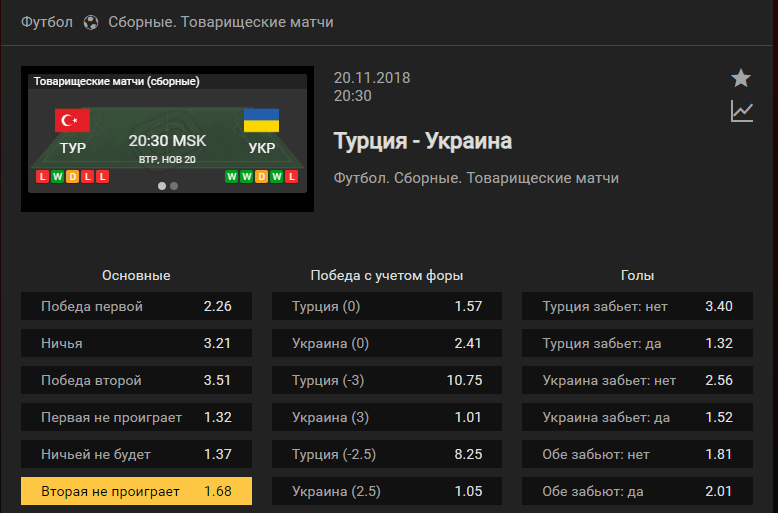Pick Турция (-2.5) handicap at 8.25
The height and width of the screenshot is (513, 778).
[387, 454]
